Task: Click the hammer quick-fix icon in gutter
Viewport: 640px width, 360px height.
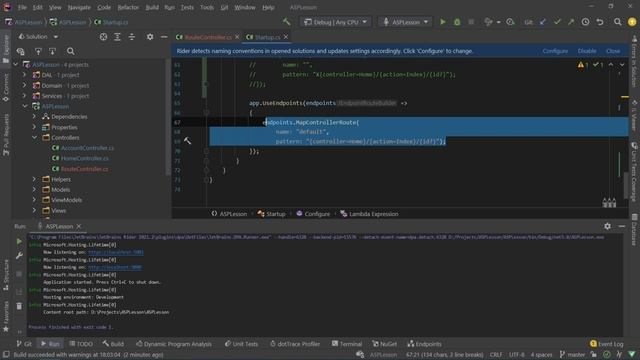Action: pos(187,141)
